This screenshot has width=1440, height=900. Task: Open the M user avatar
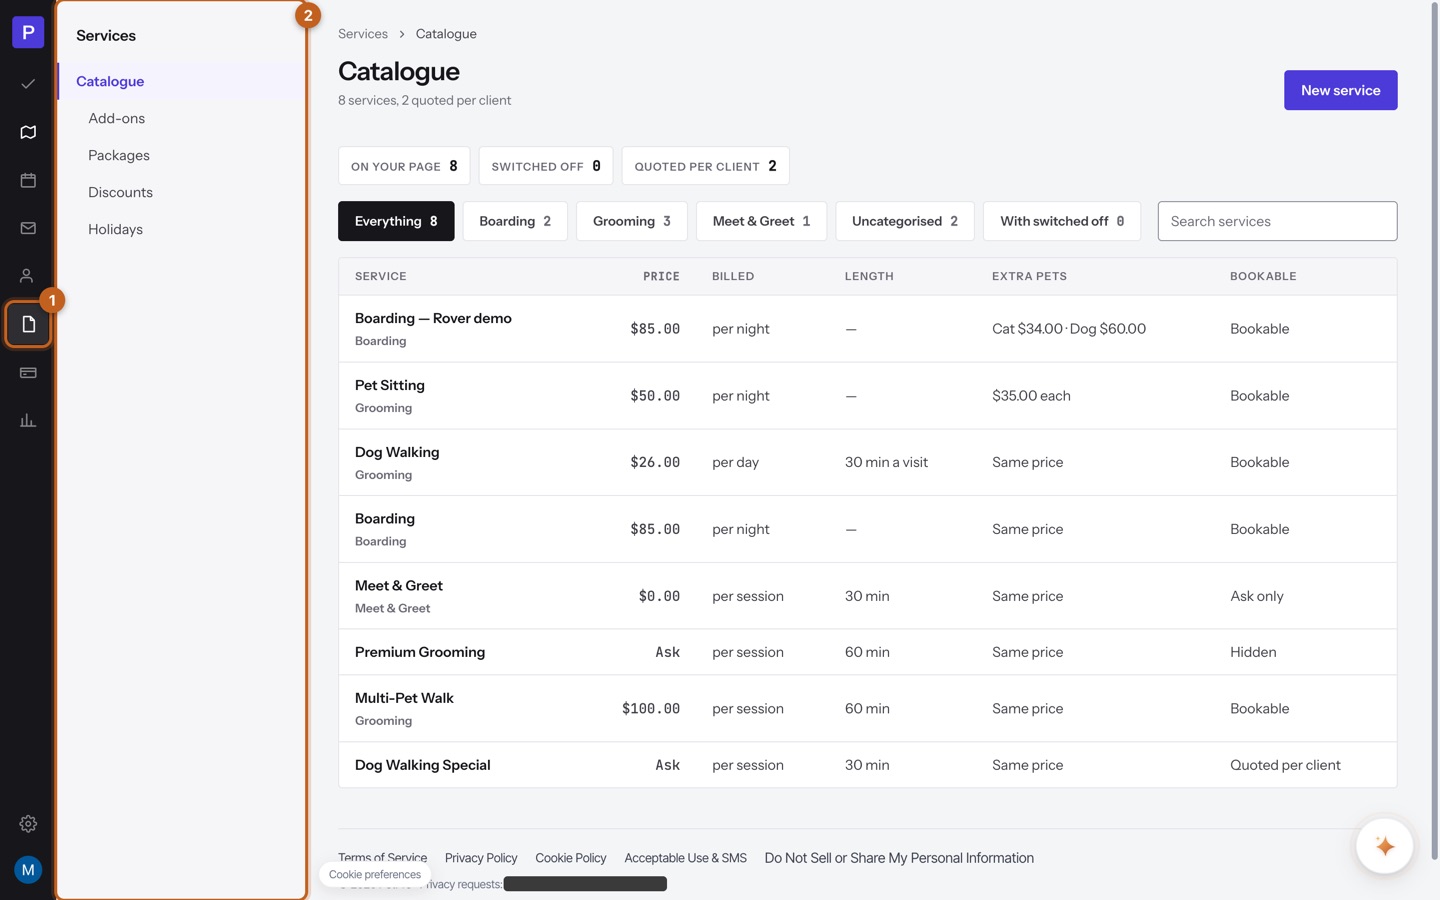coord(28,870)
